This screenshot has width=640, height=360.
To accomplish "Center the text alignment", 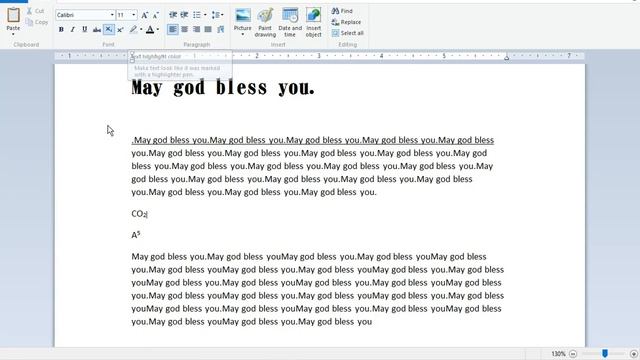I will coord(184,29).
